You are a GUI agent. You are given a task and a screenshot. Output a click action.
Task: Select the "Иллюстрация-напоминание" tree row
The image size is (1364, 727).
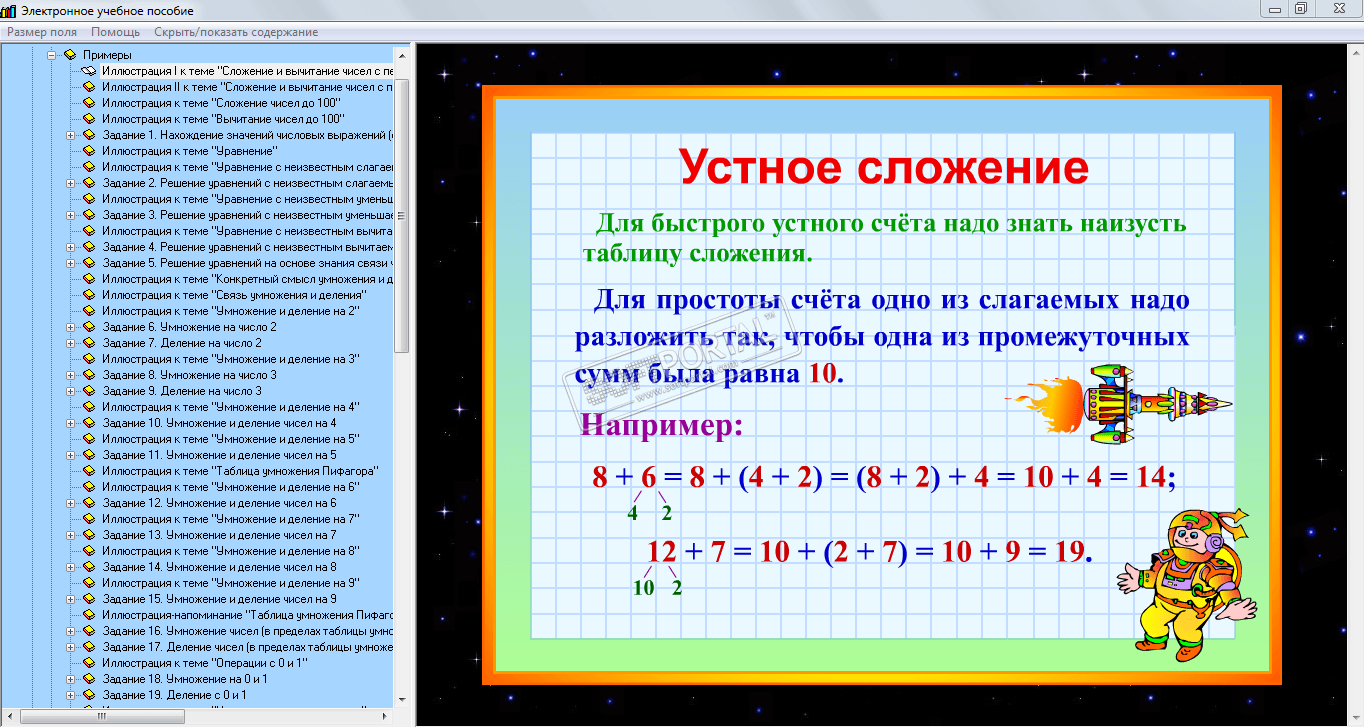click(x=247, y=615)
